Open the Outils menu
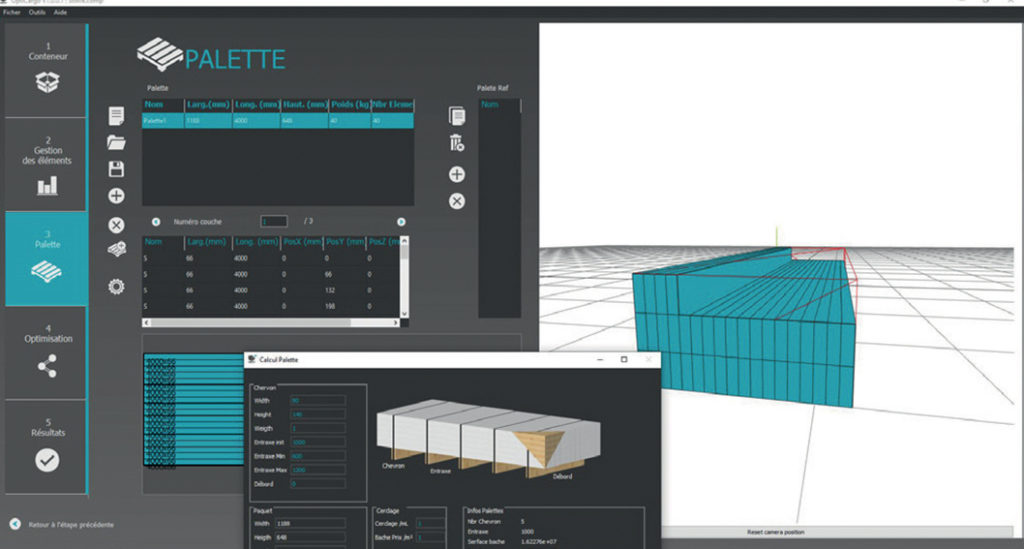The width and height of the screenshot is (1024, 549). tap(37, 12)
